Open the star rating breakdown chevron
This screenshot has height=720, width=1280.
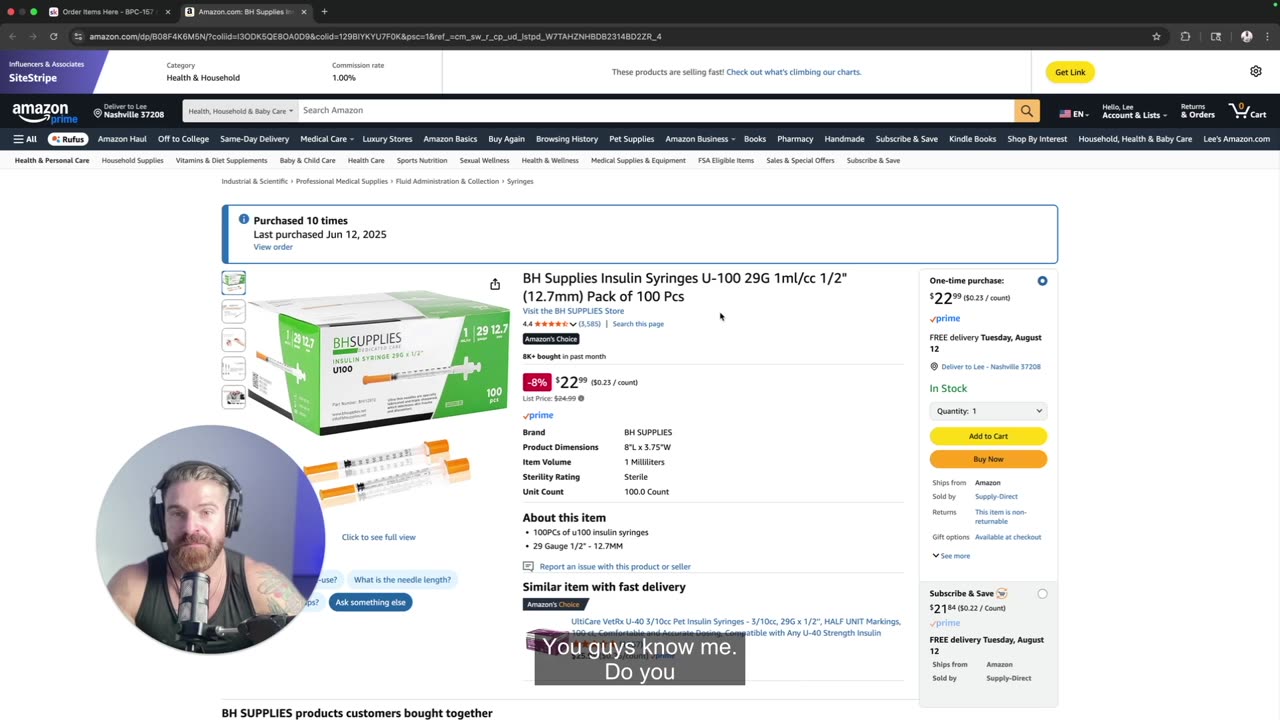pyautogui.click(x=573, y=324)
